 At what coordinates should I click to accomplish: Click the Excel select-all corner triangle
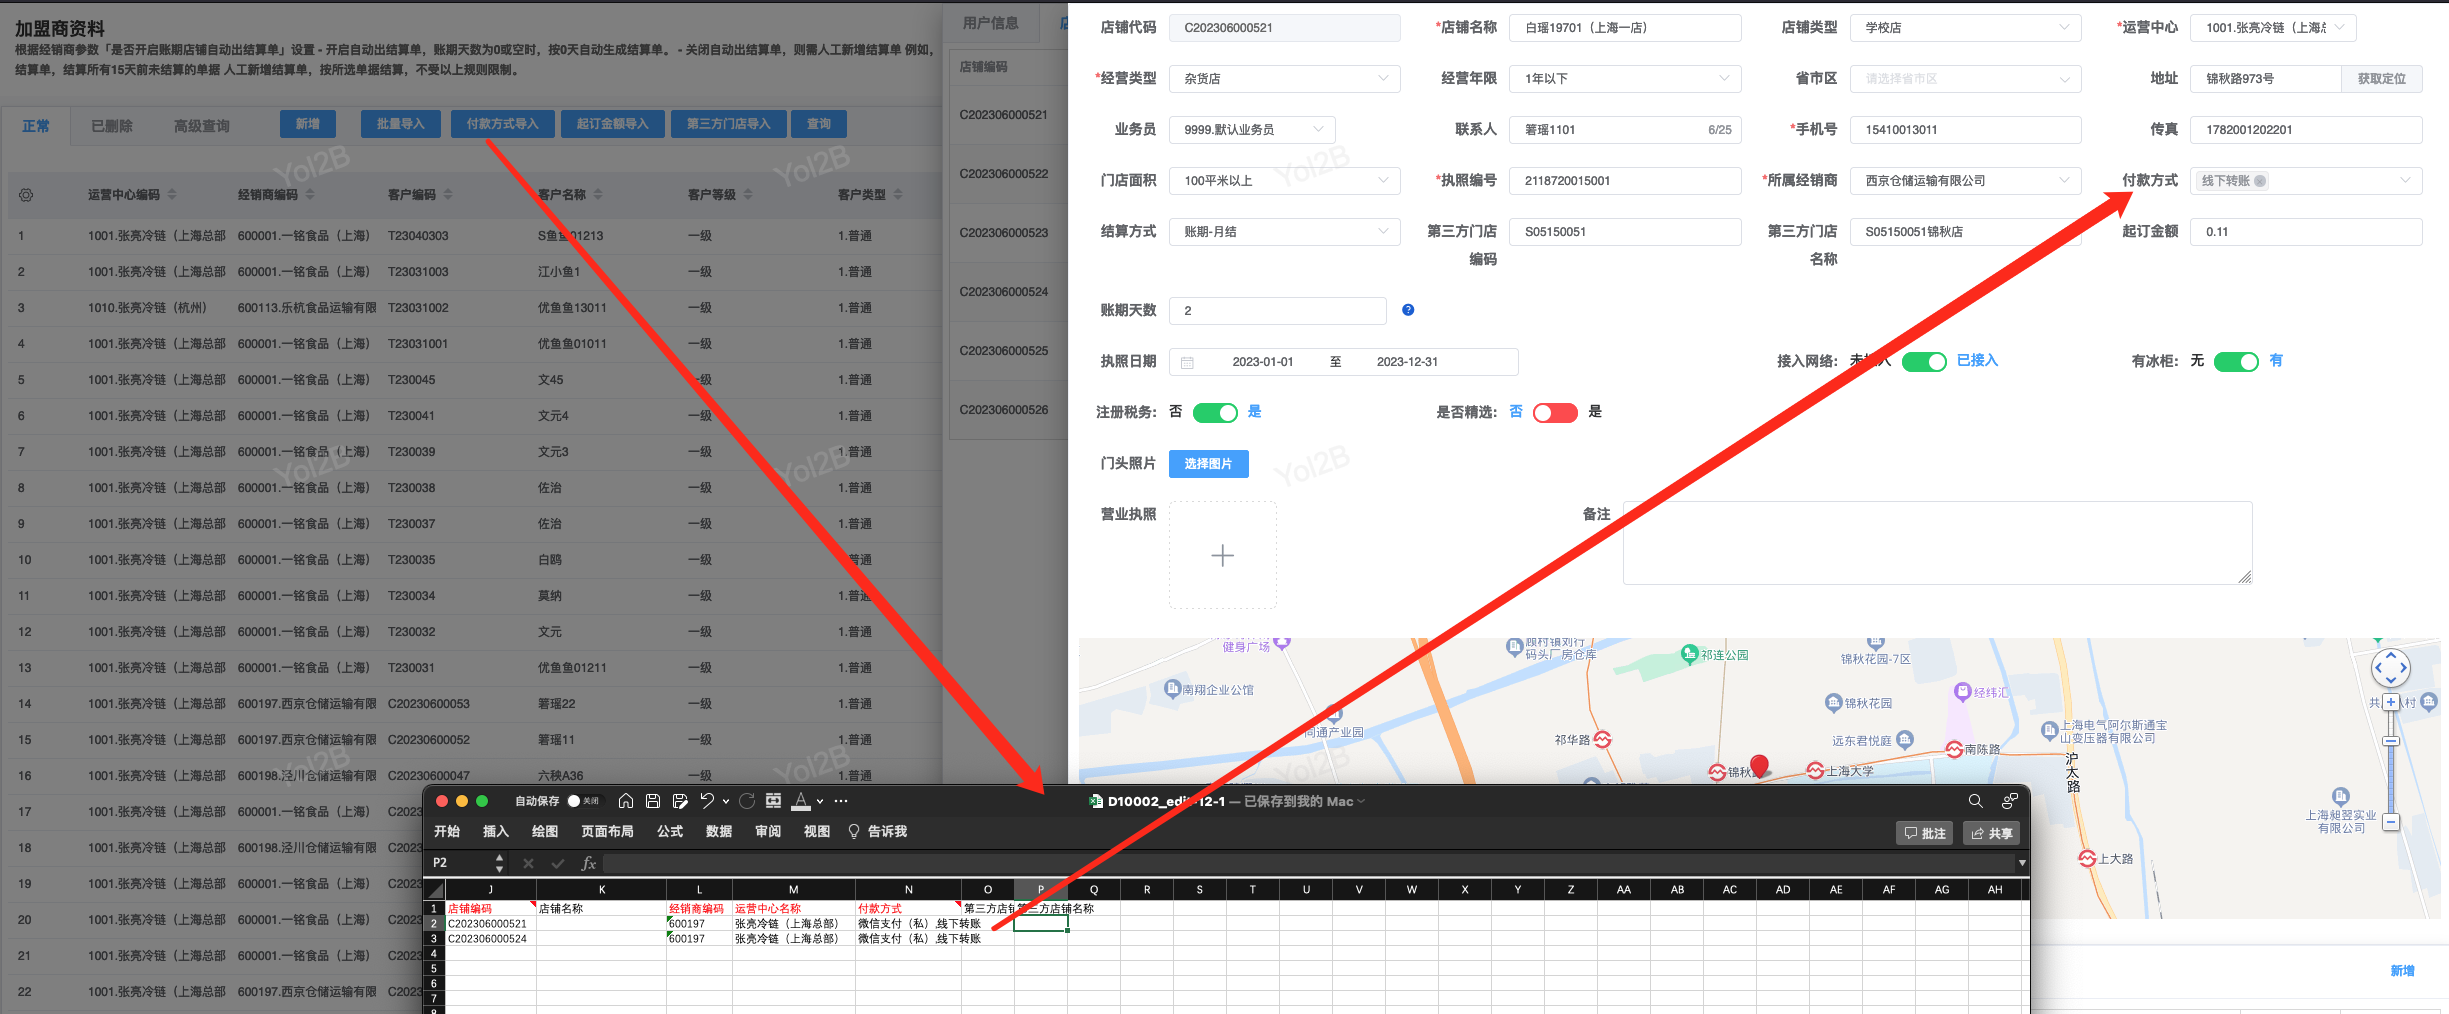(434, 889)
